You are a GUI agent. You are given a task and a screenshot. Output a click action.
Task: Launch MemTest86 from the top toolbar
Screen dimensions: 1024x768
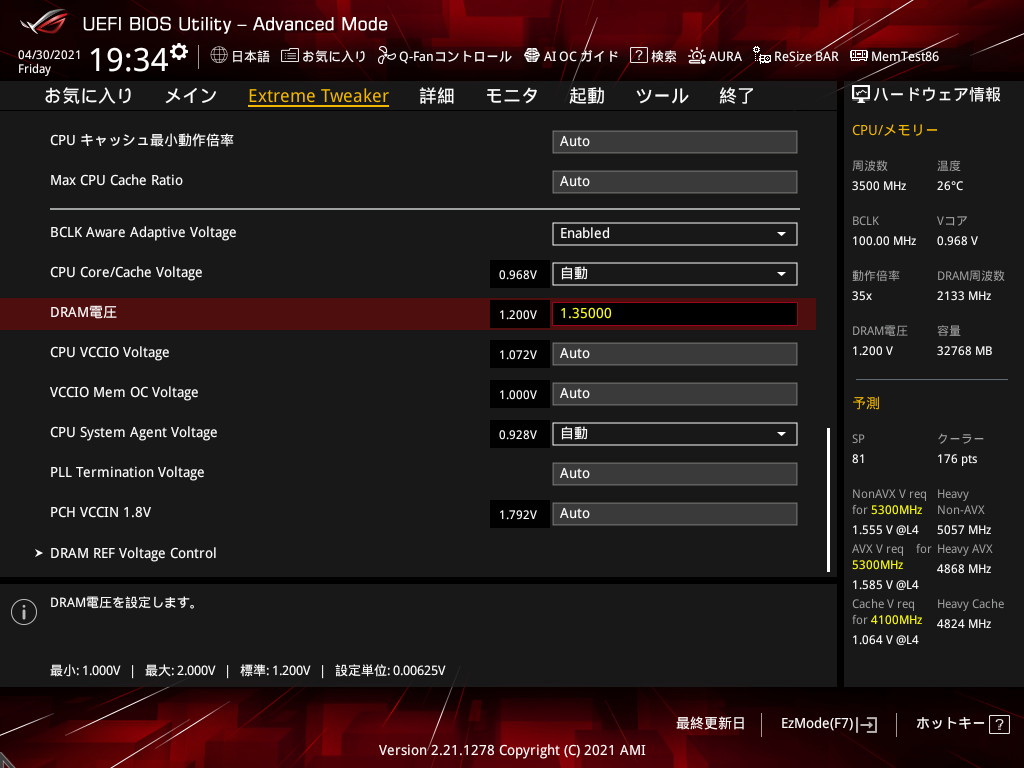894,56
